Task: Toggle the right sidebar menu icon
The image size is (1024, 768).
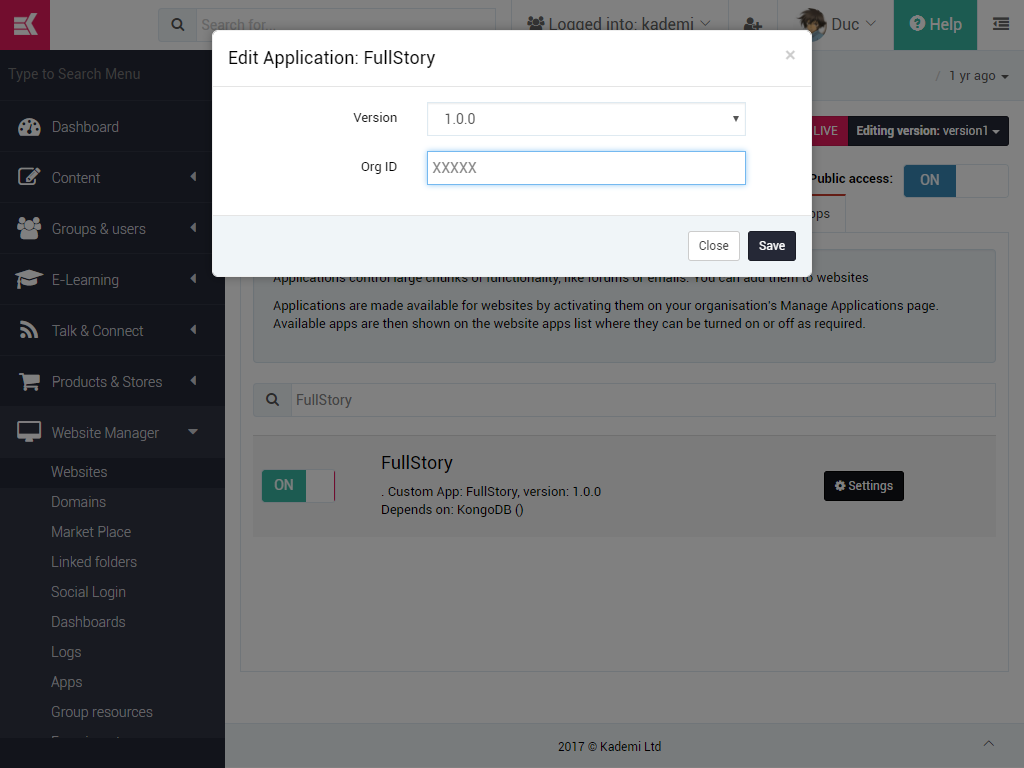Action: (x=1000, y=25)
